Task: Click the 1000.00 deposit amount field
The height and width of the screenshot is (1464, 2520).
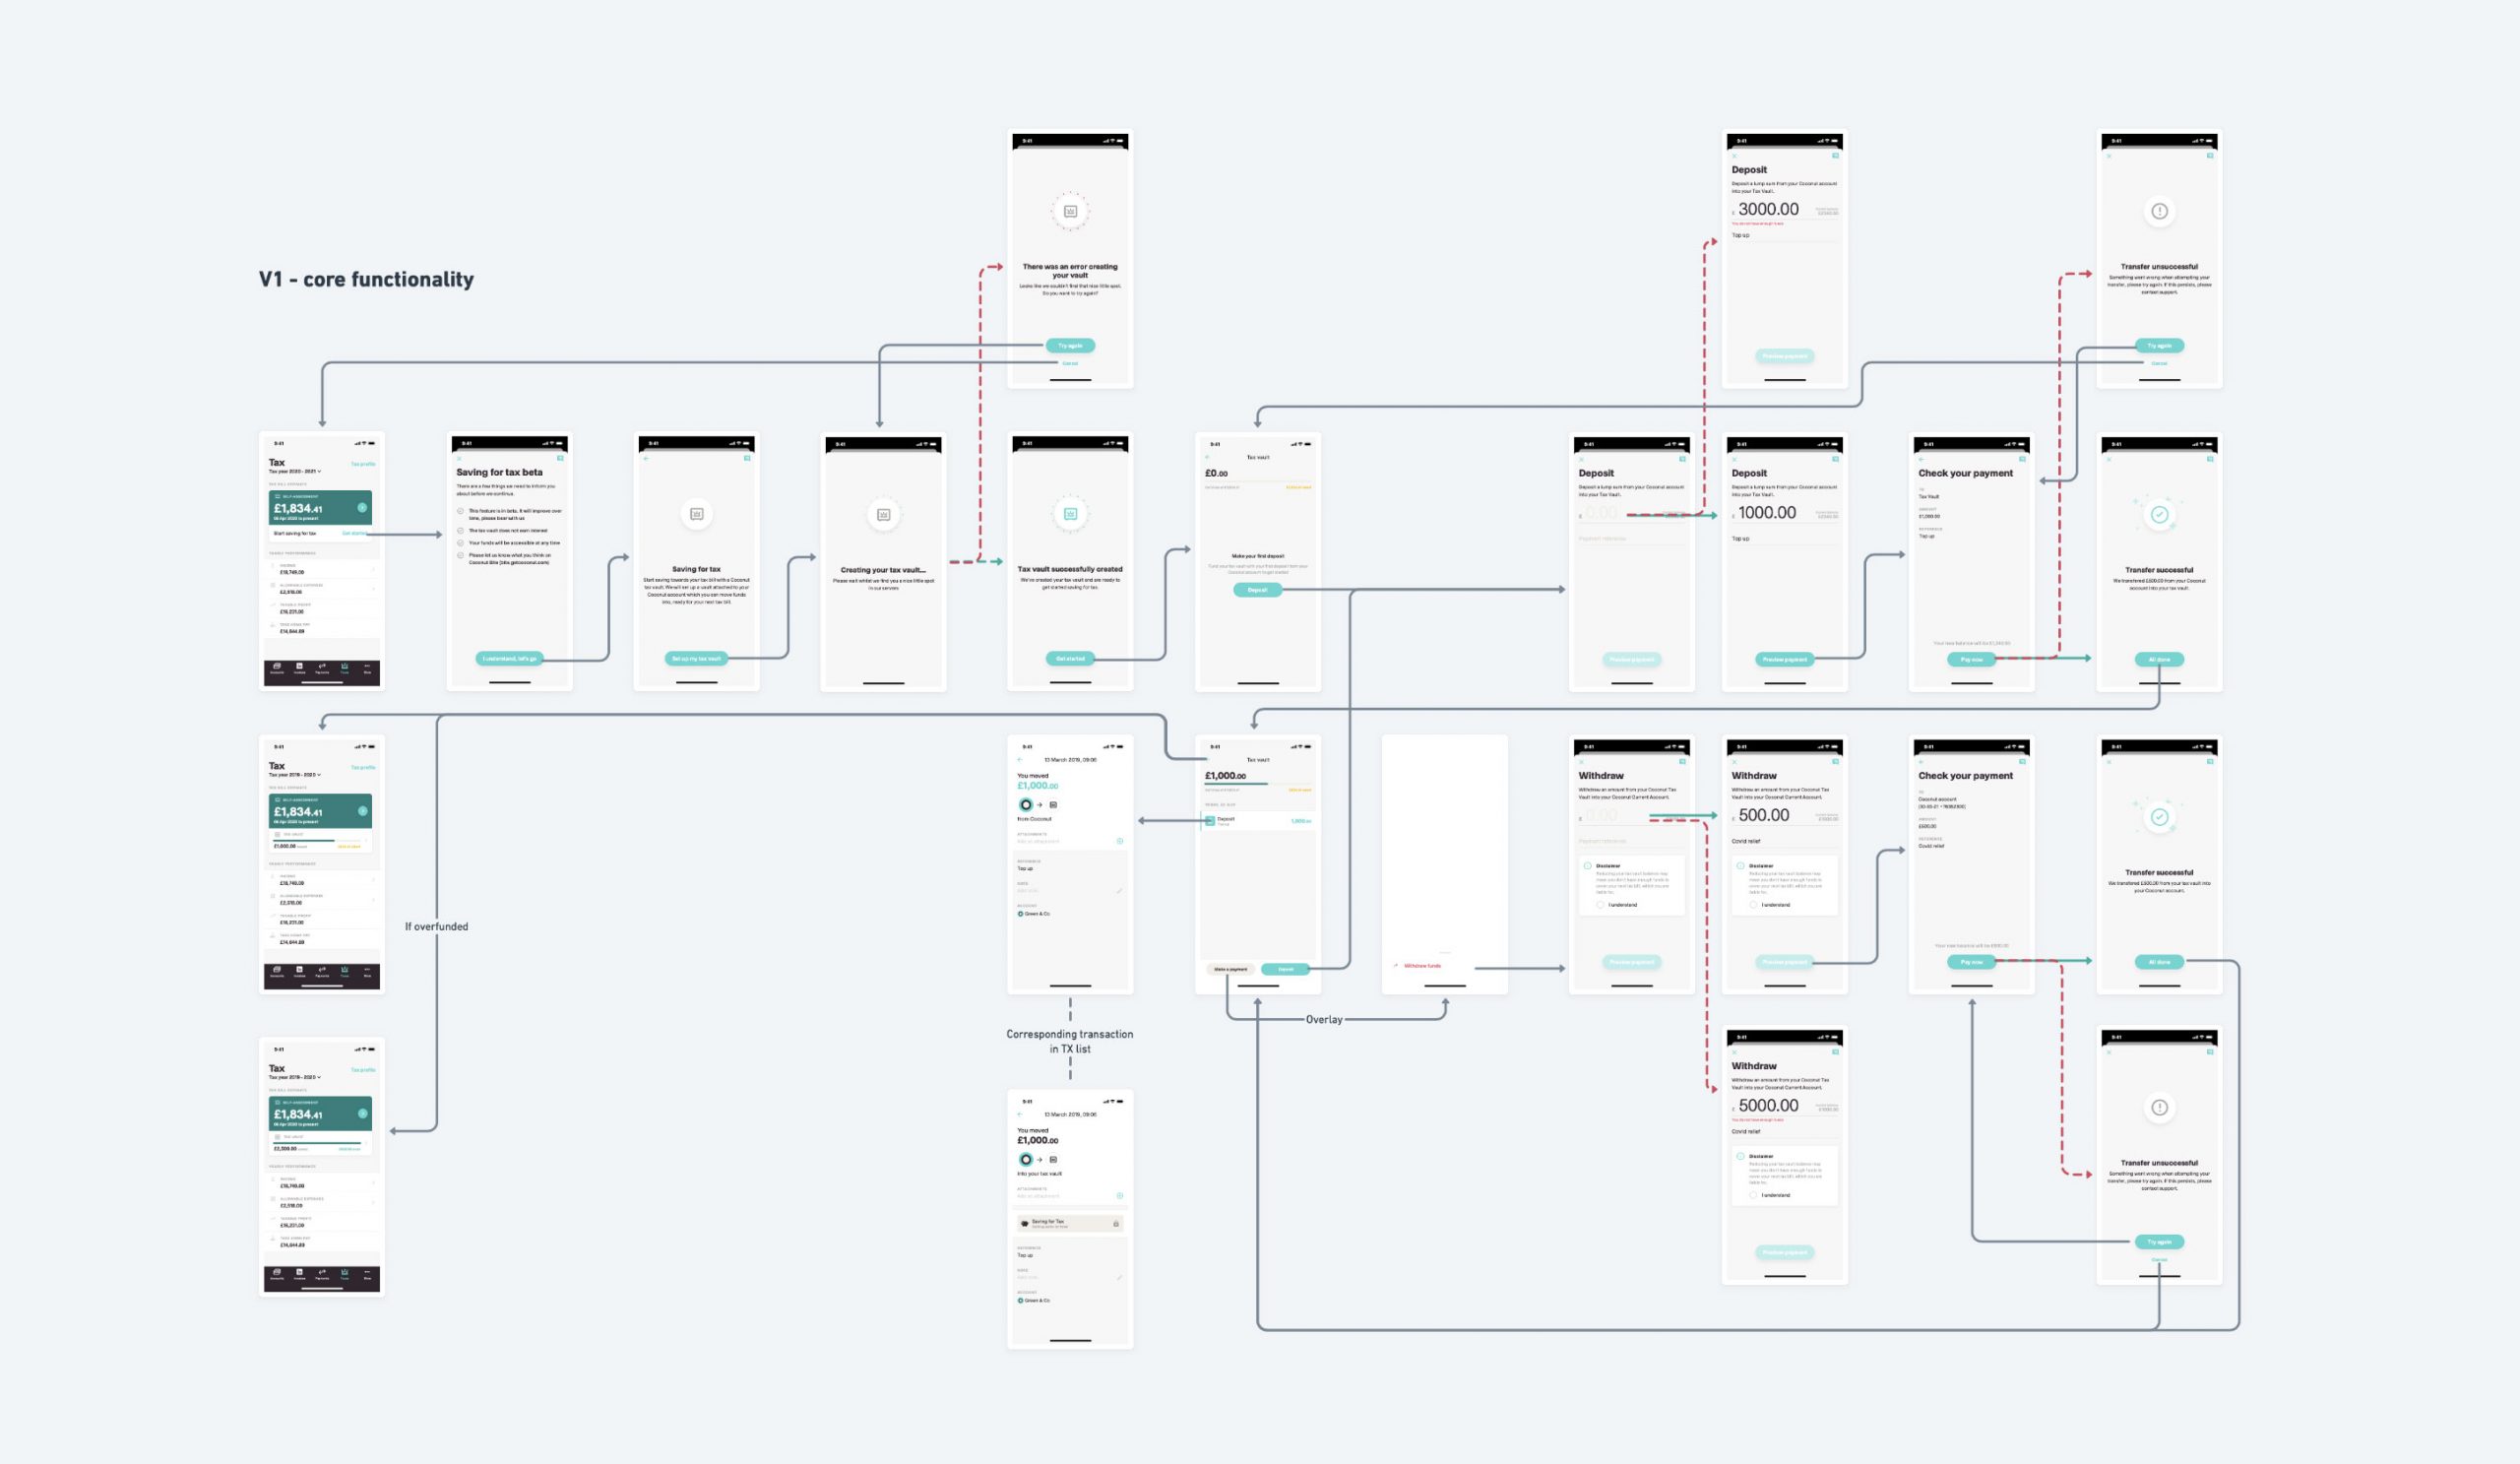Action: tap(1767, 513)
